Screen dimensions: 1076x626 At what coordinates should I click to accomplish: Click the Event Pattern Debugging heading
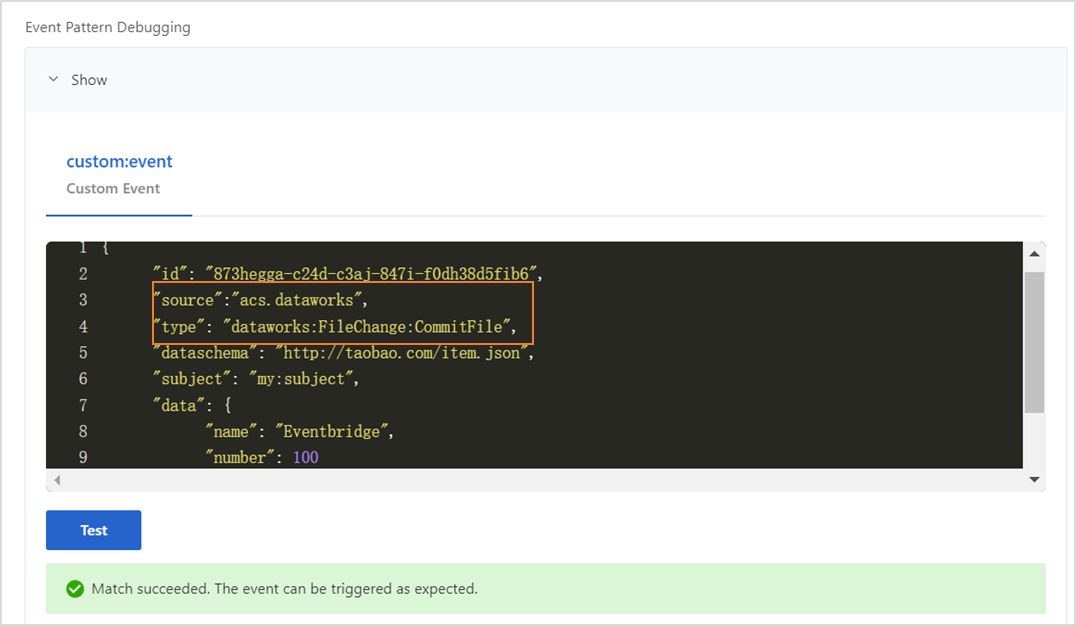coord(108,27)
